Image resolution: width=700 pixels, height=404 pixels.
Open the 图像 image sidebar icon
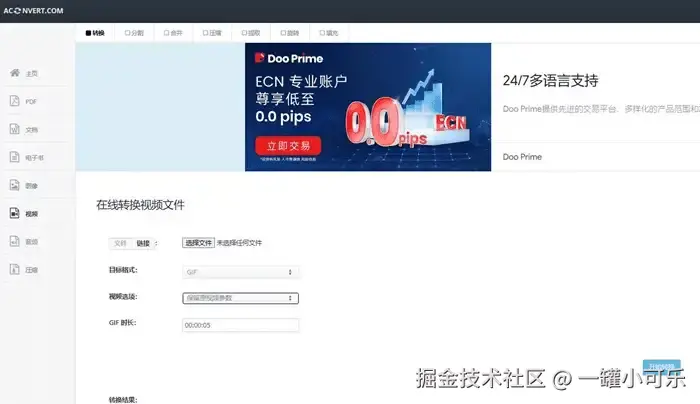pyautogui.click(x=15, y=185)
